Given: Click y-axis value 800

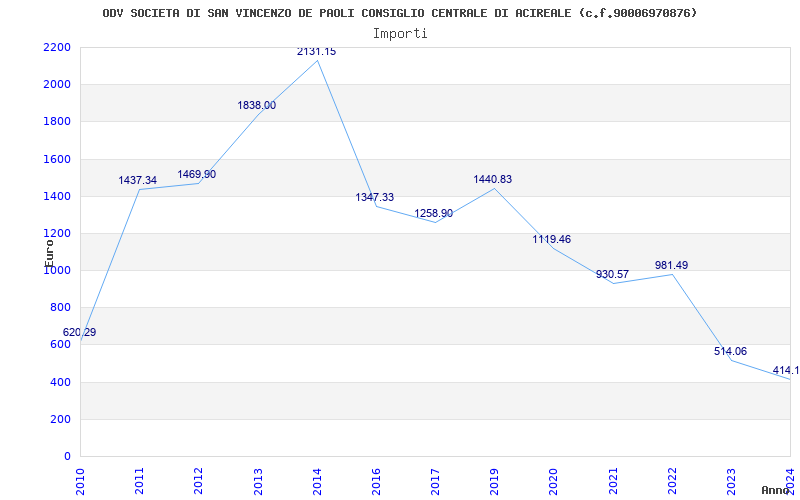Looking at the screenshot, I should tap(61, 308).
